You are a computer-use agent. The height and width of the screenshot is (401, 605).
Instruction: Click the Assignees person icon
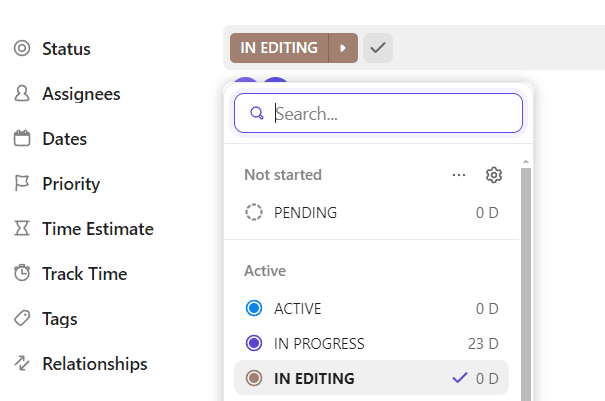[x=21, y=94]
